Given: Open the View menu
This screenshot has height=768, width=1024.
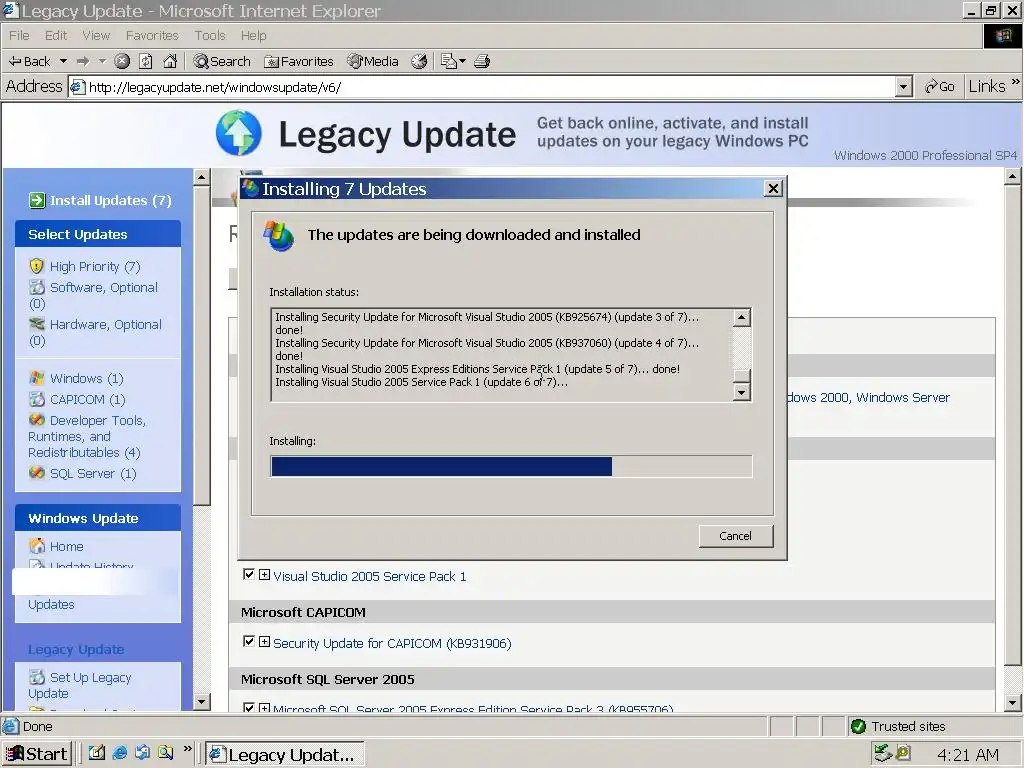Looking at the screenshot, I should click(x=96, y=35).
